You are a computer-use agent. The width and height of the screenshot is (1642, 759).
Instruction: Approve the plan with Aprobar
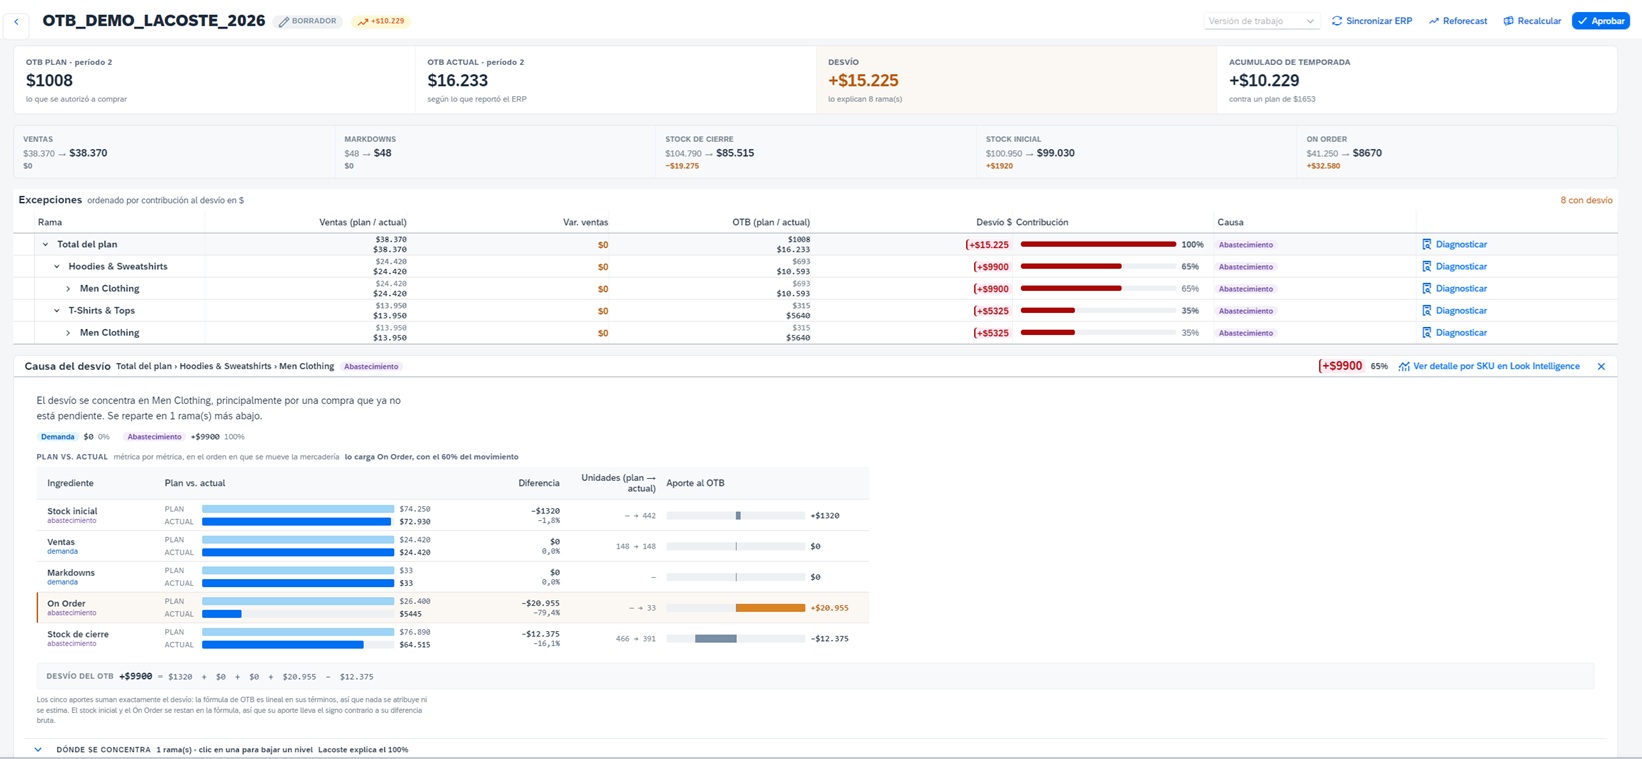1601,21
